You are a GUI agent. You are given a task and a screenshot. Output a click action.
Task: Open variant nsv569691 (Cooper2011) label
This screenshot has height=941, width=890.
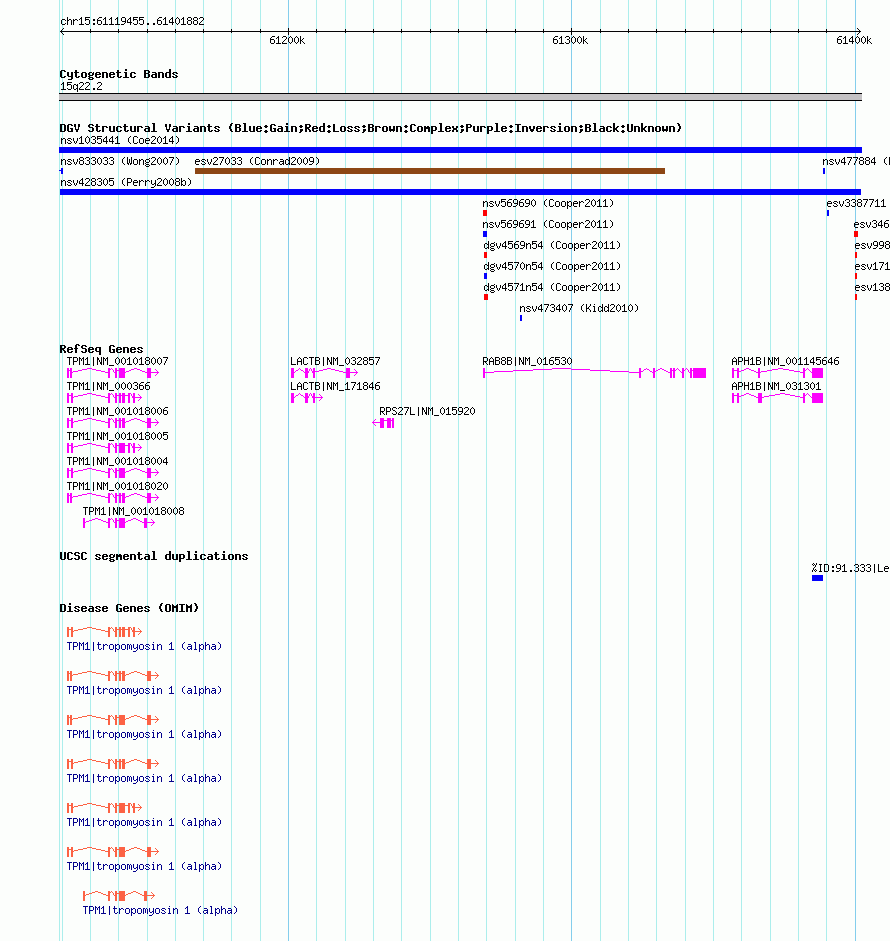point(548,224)
